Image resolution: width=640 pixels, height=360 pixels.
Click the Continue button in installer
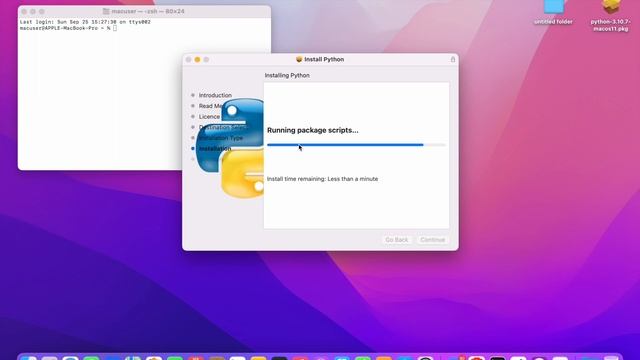(433, 240)
